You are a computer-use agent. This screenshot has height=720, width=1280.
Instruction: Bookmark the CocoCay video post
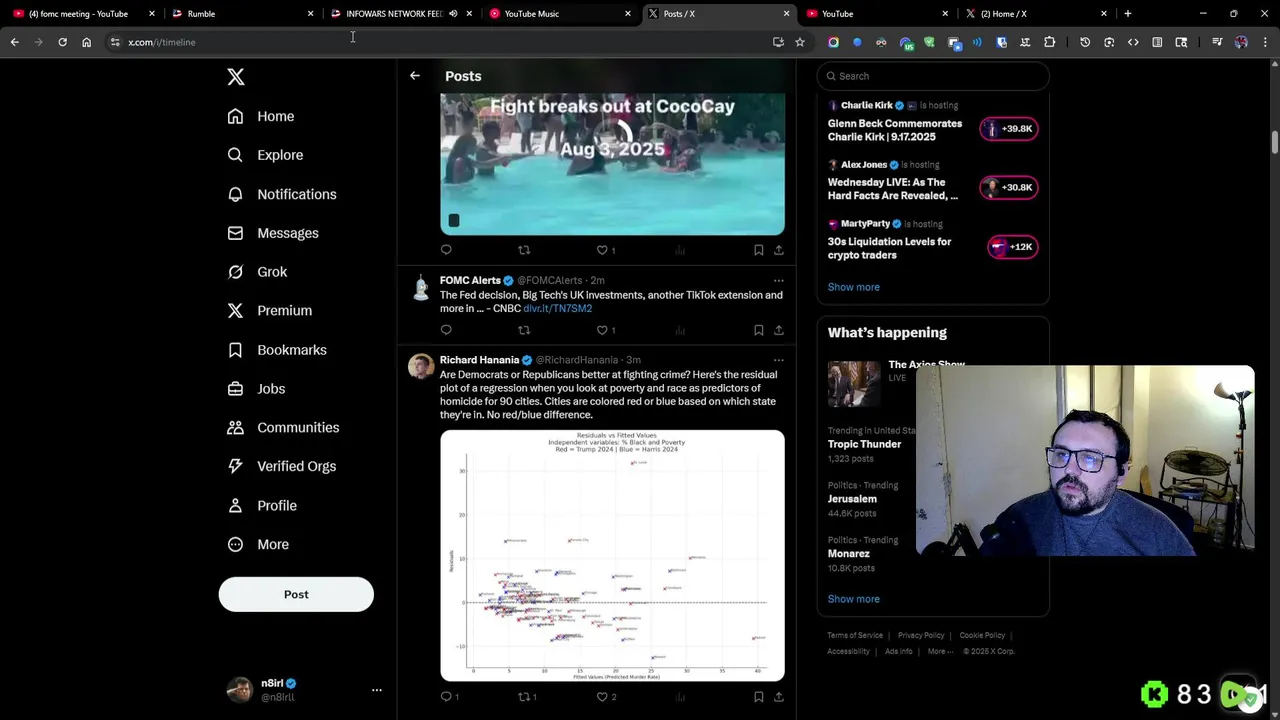(758, 250)
